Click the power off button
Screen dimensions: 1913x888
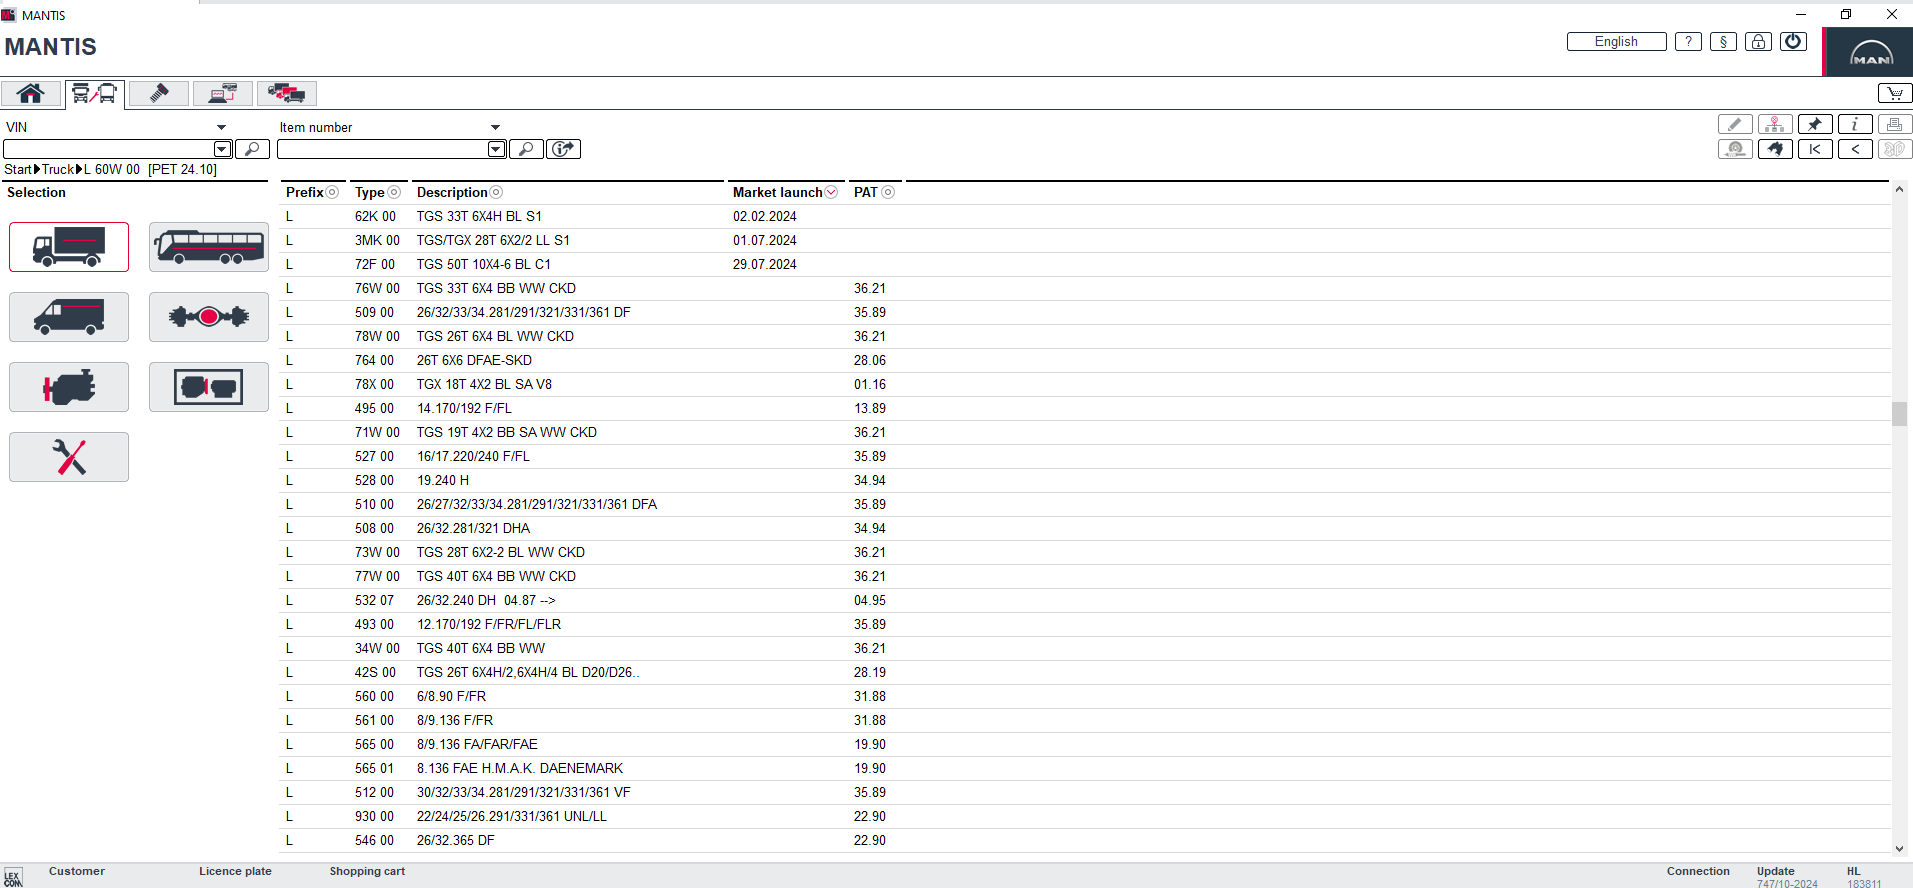click(x=1793, y=41)
